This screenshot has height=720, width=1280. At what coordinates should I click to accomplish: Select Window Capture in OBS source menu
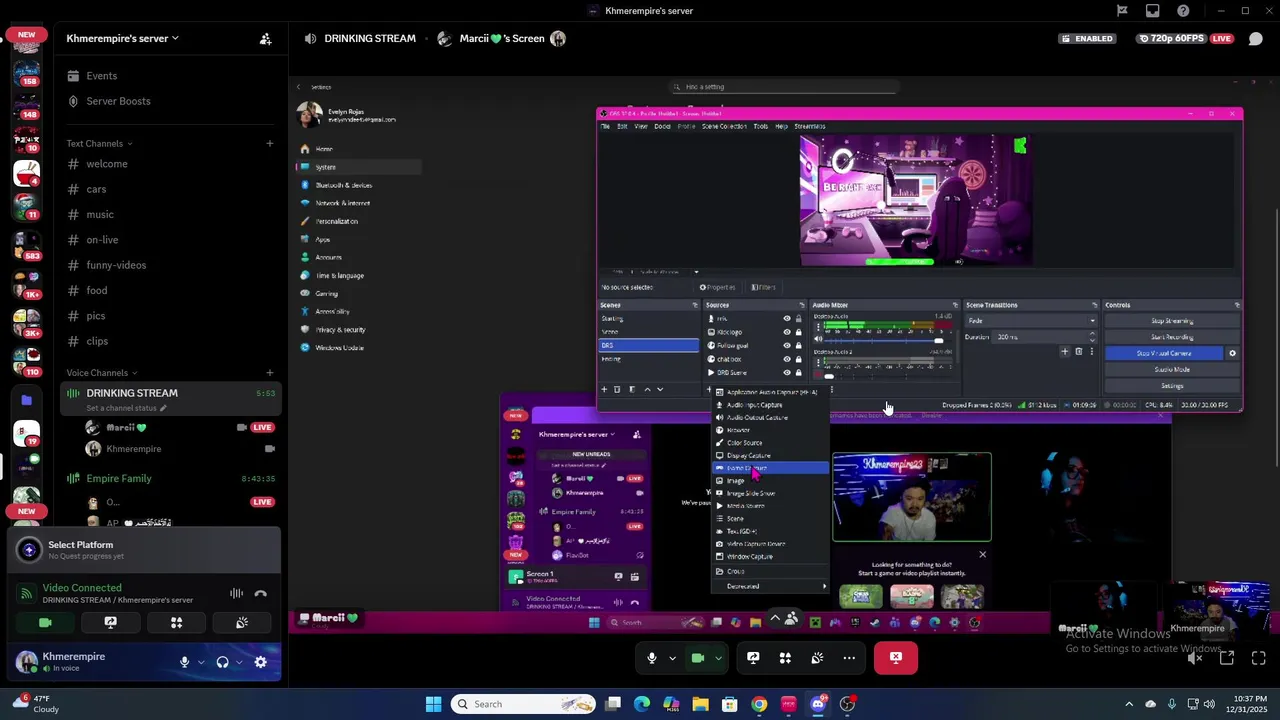[770, 557]
